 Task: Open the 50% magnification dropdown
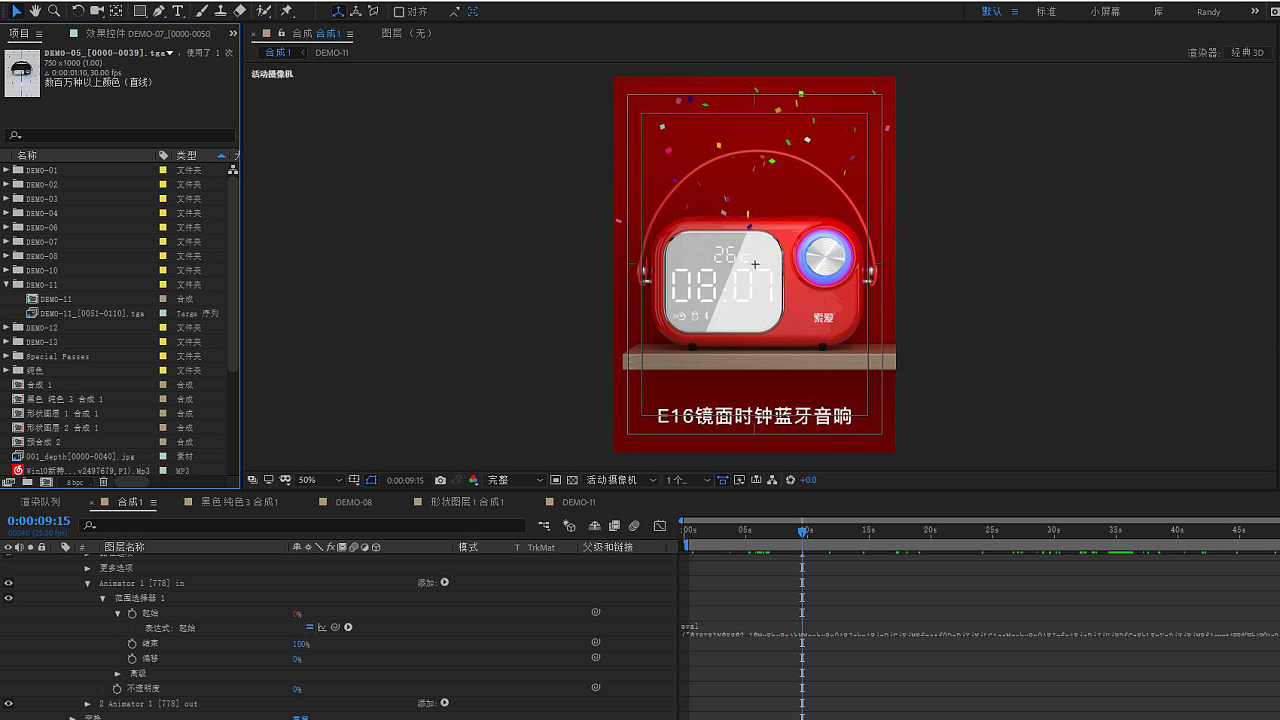tap(320, 480)
